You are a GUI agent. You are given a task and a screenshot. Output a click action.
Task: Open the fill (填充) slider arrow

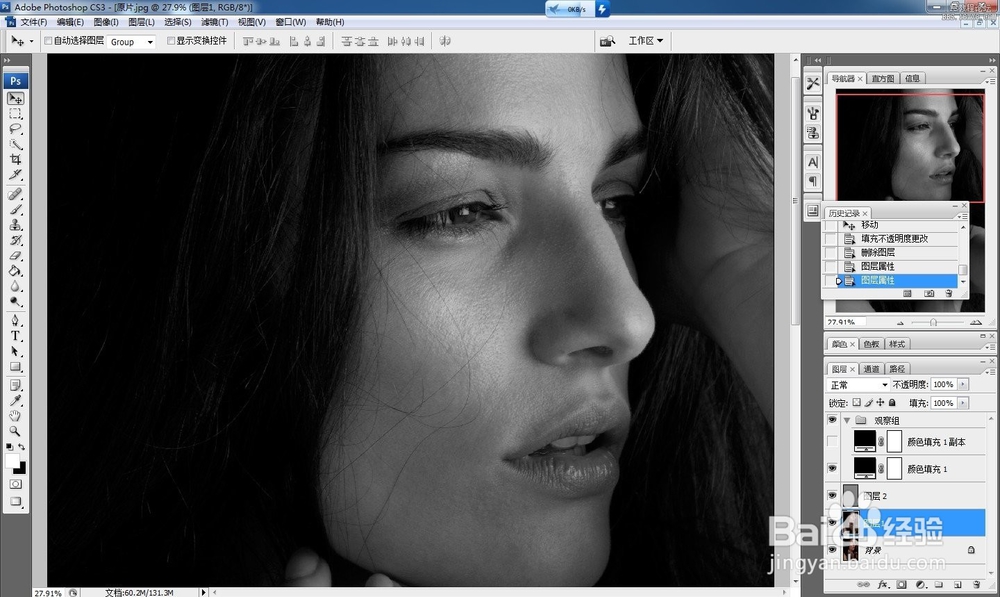[963, 403]
